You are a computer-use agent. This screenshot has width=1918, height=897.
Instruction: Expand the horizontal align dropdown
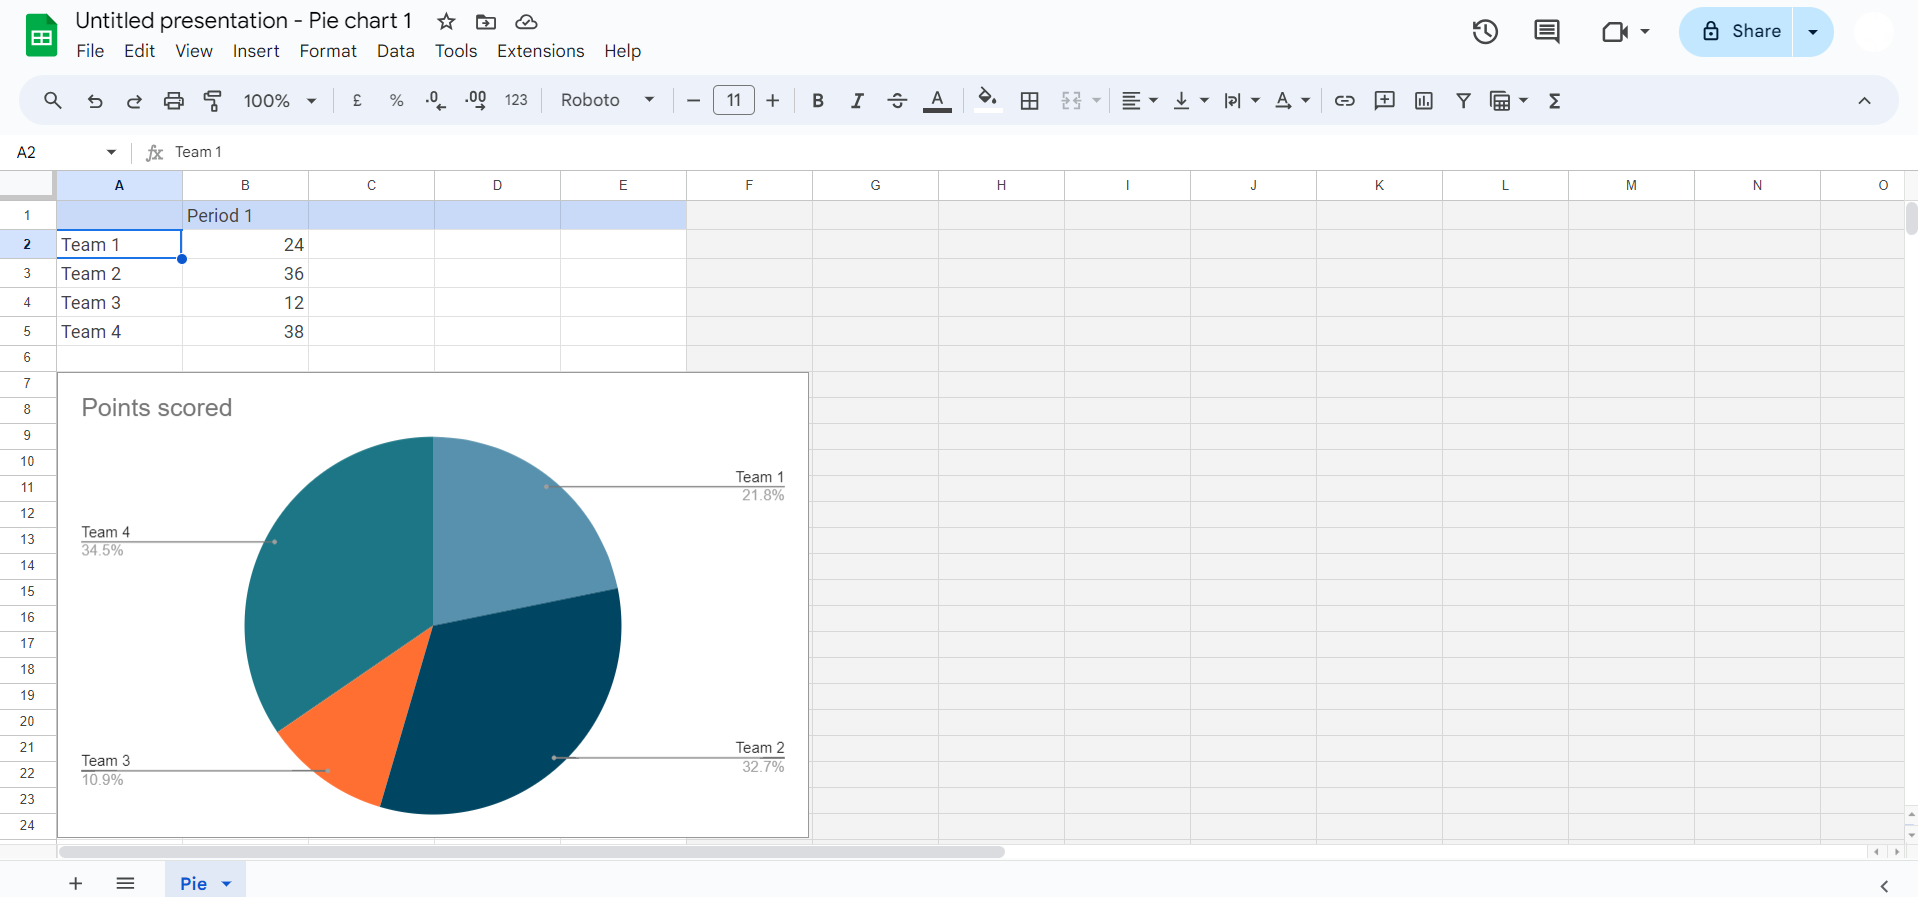(1139, 100)
